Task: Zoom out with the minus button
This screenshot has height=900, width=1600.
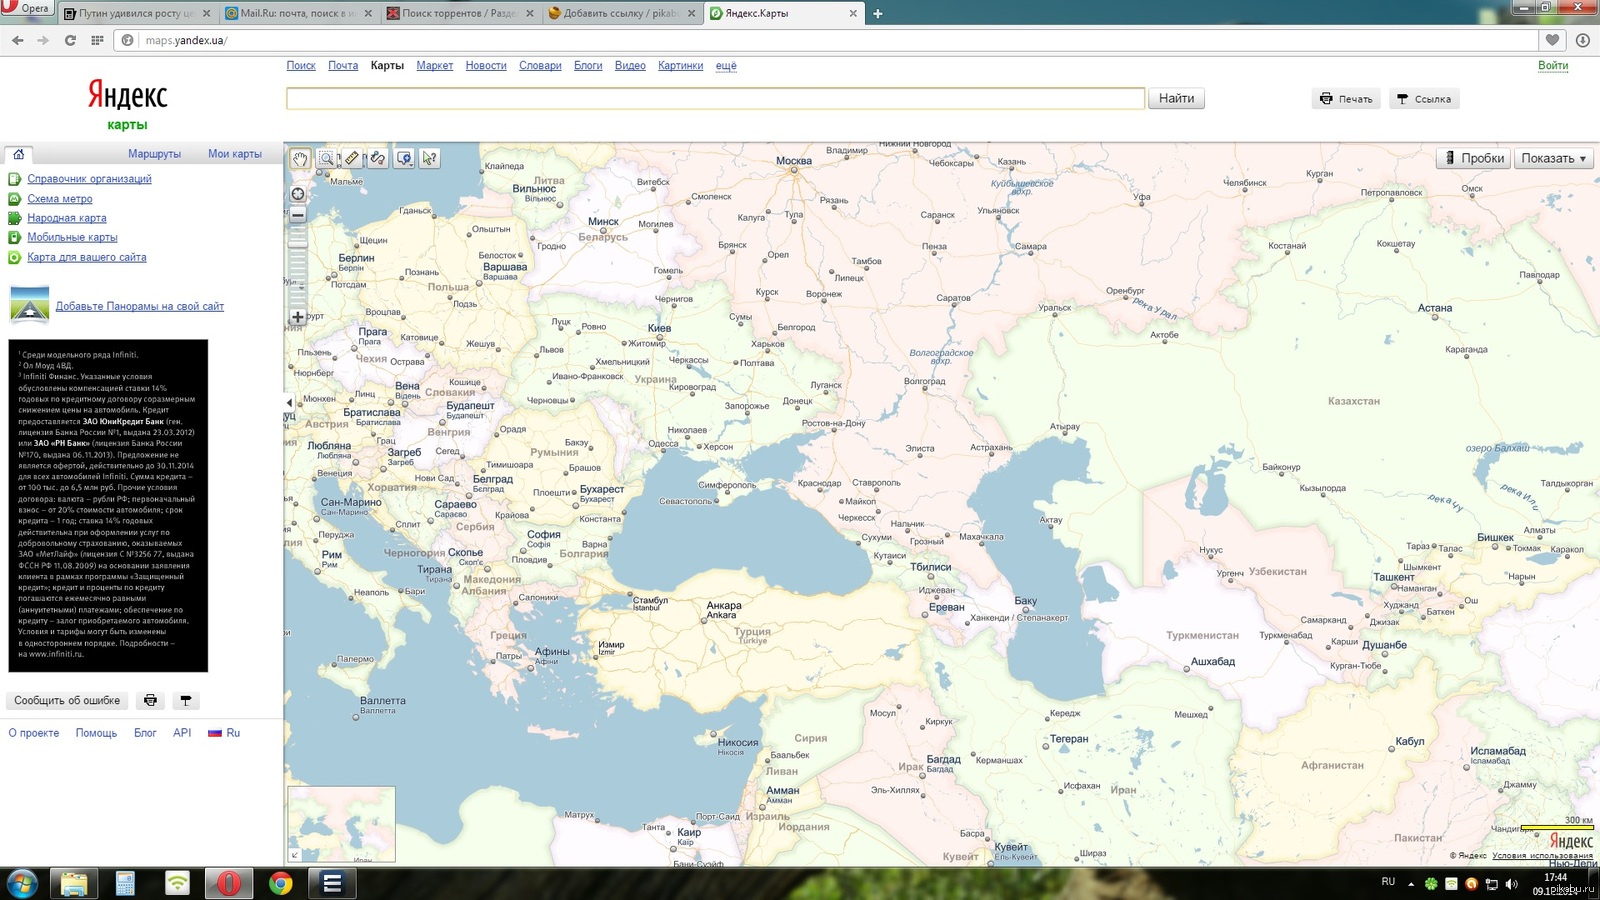Action: pos(297,215)
